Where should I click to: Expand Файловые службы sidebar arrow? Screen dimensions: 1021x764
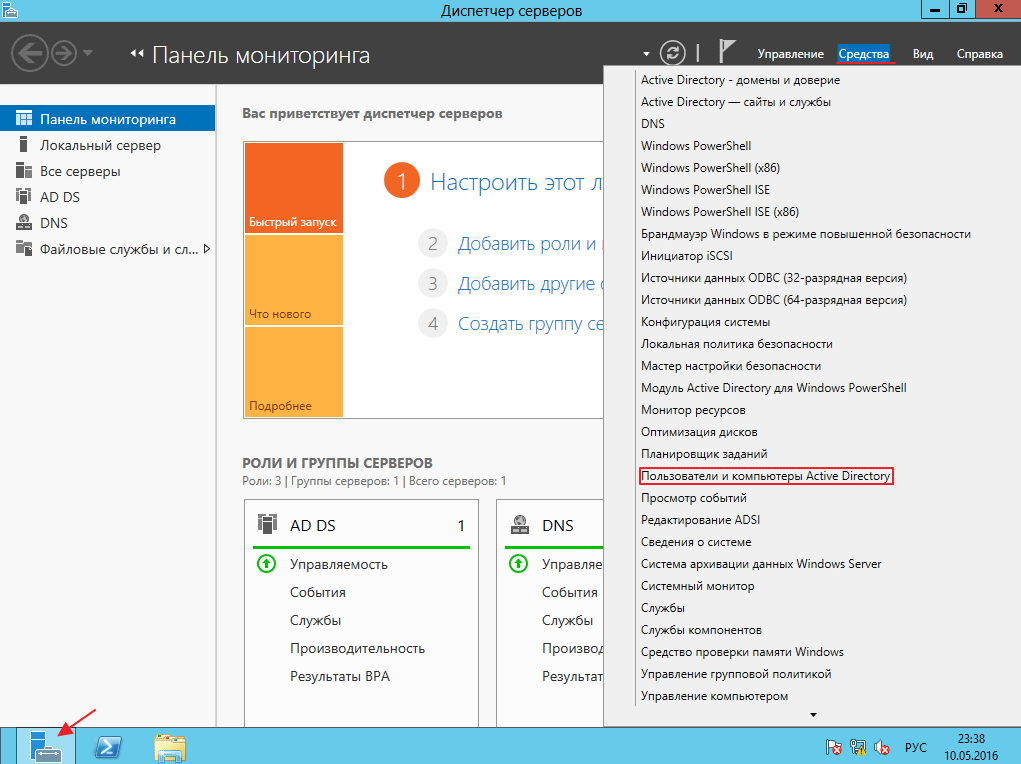click(206, 249)
